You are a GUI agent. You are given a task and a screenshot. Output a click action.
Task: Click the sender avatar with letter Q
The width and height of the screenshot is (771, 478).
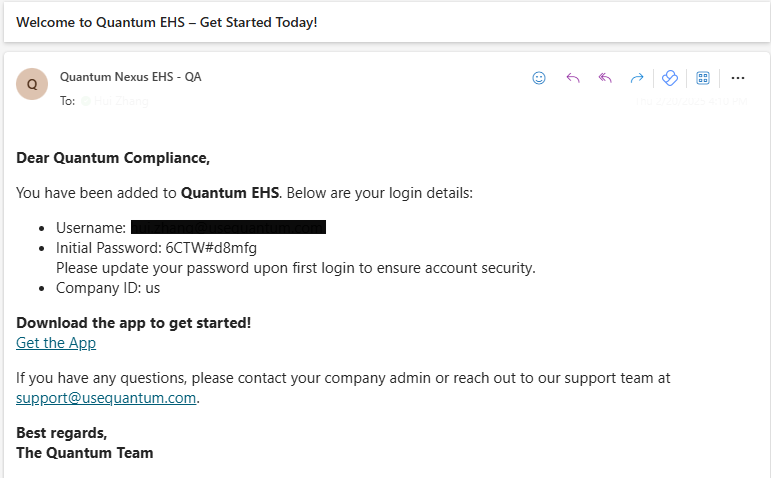coord(32,84)
